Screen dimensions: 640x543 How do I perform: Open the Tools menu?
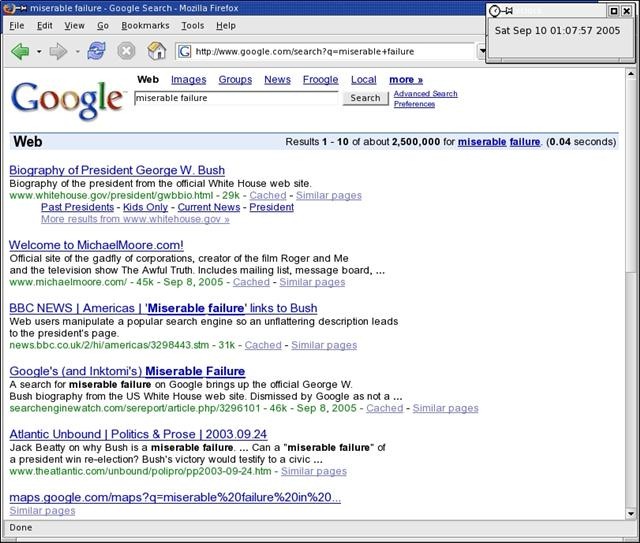tap(192, 25)
